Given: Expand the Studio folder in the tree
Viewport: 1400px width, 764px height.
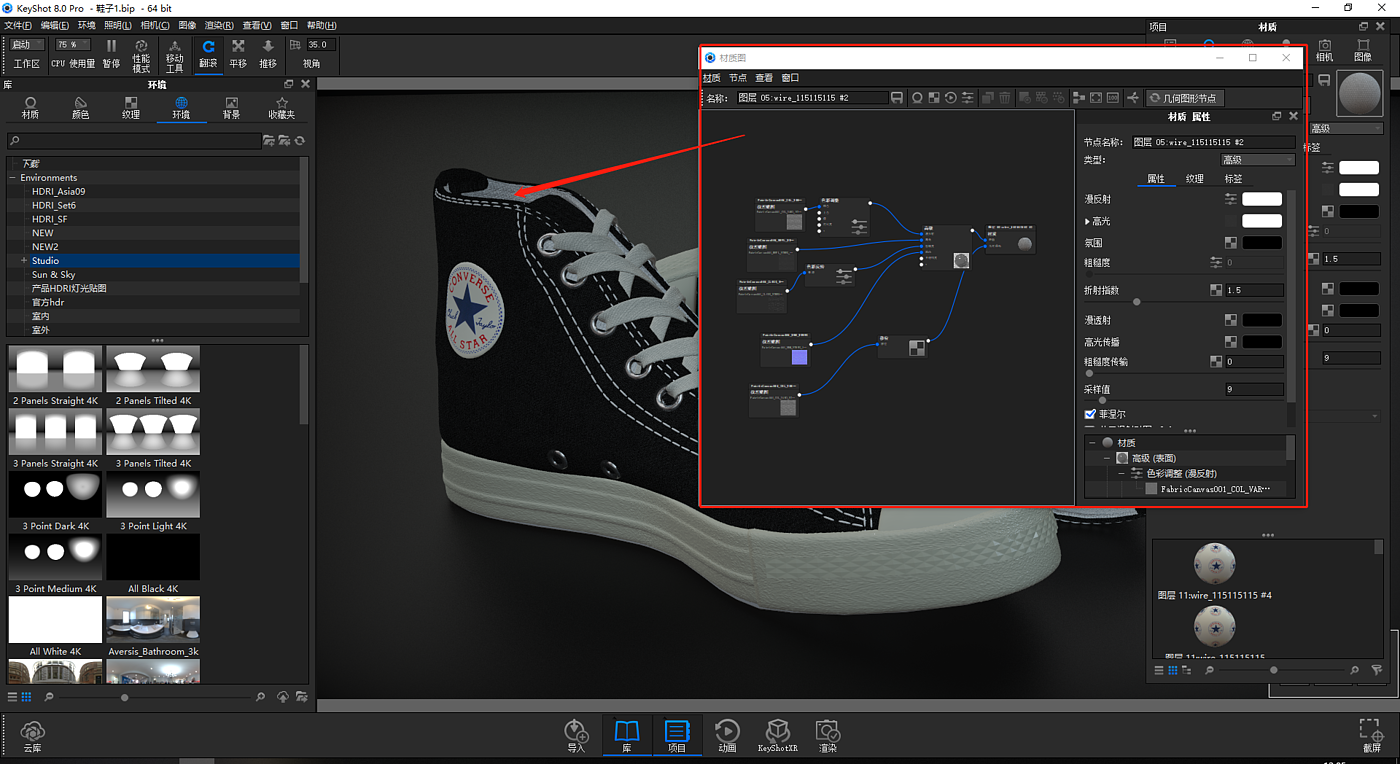Looking at the screenshot, I should point(23,261).
